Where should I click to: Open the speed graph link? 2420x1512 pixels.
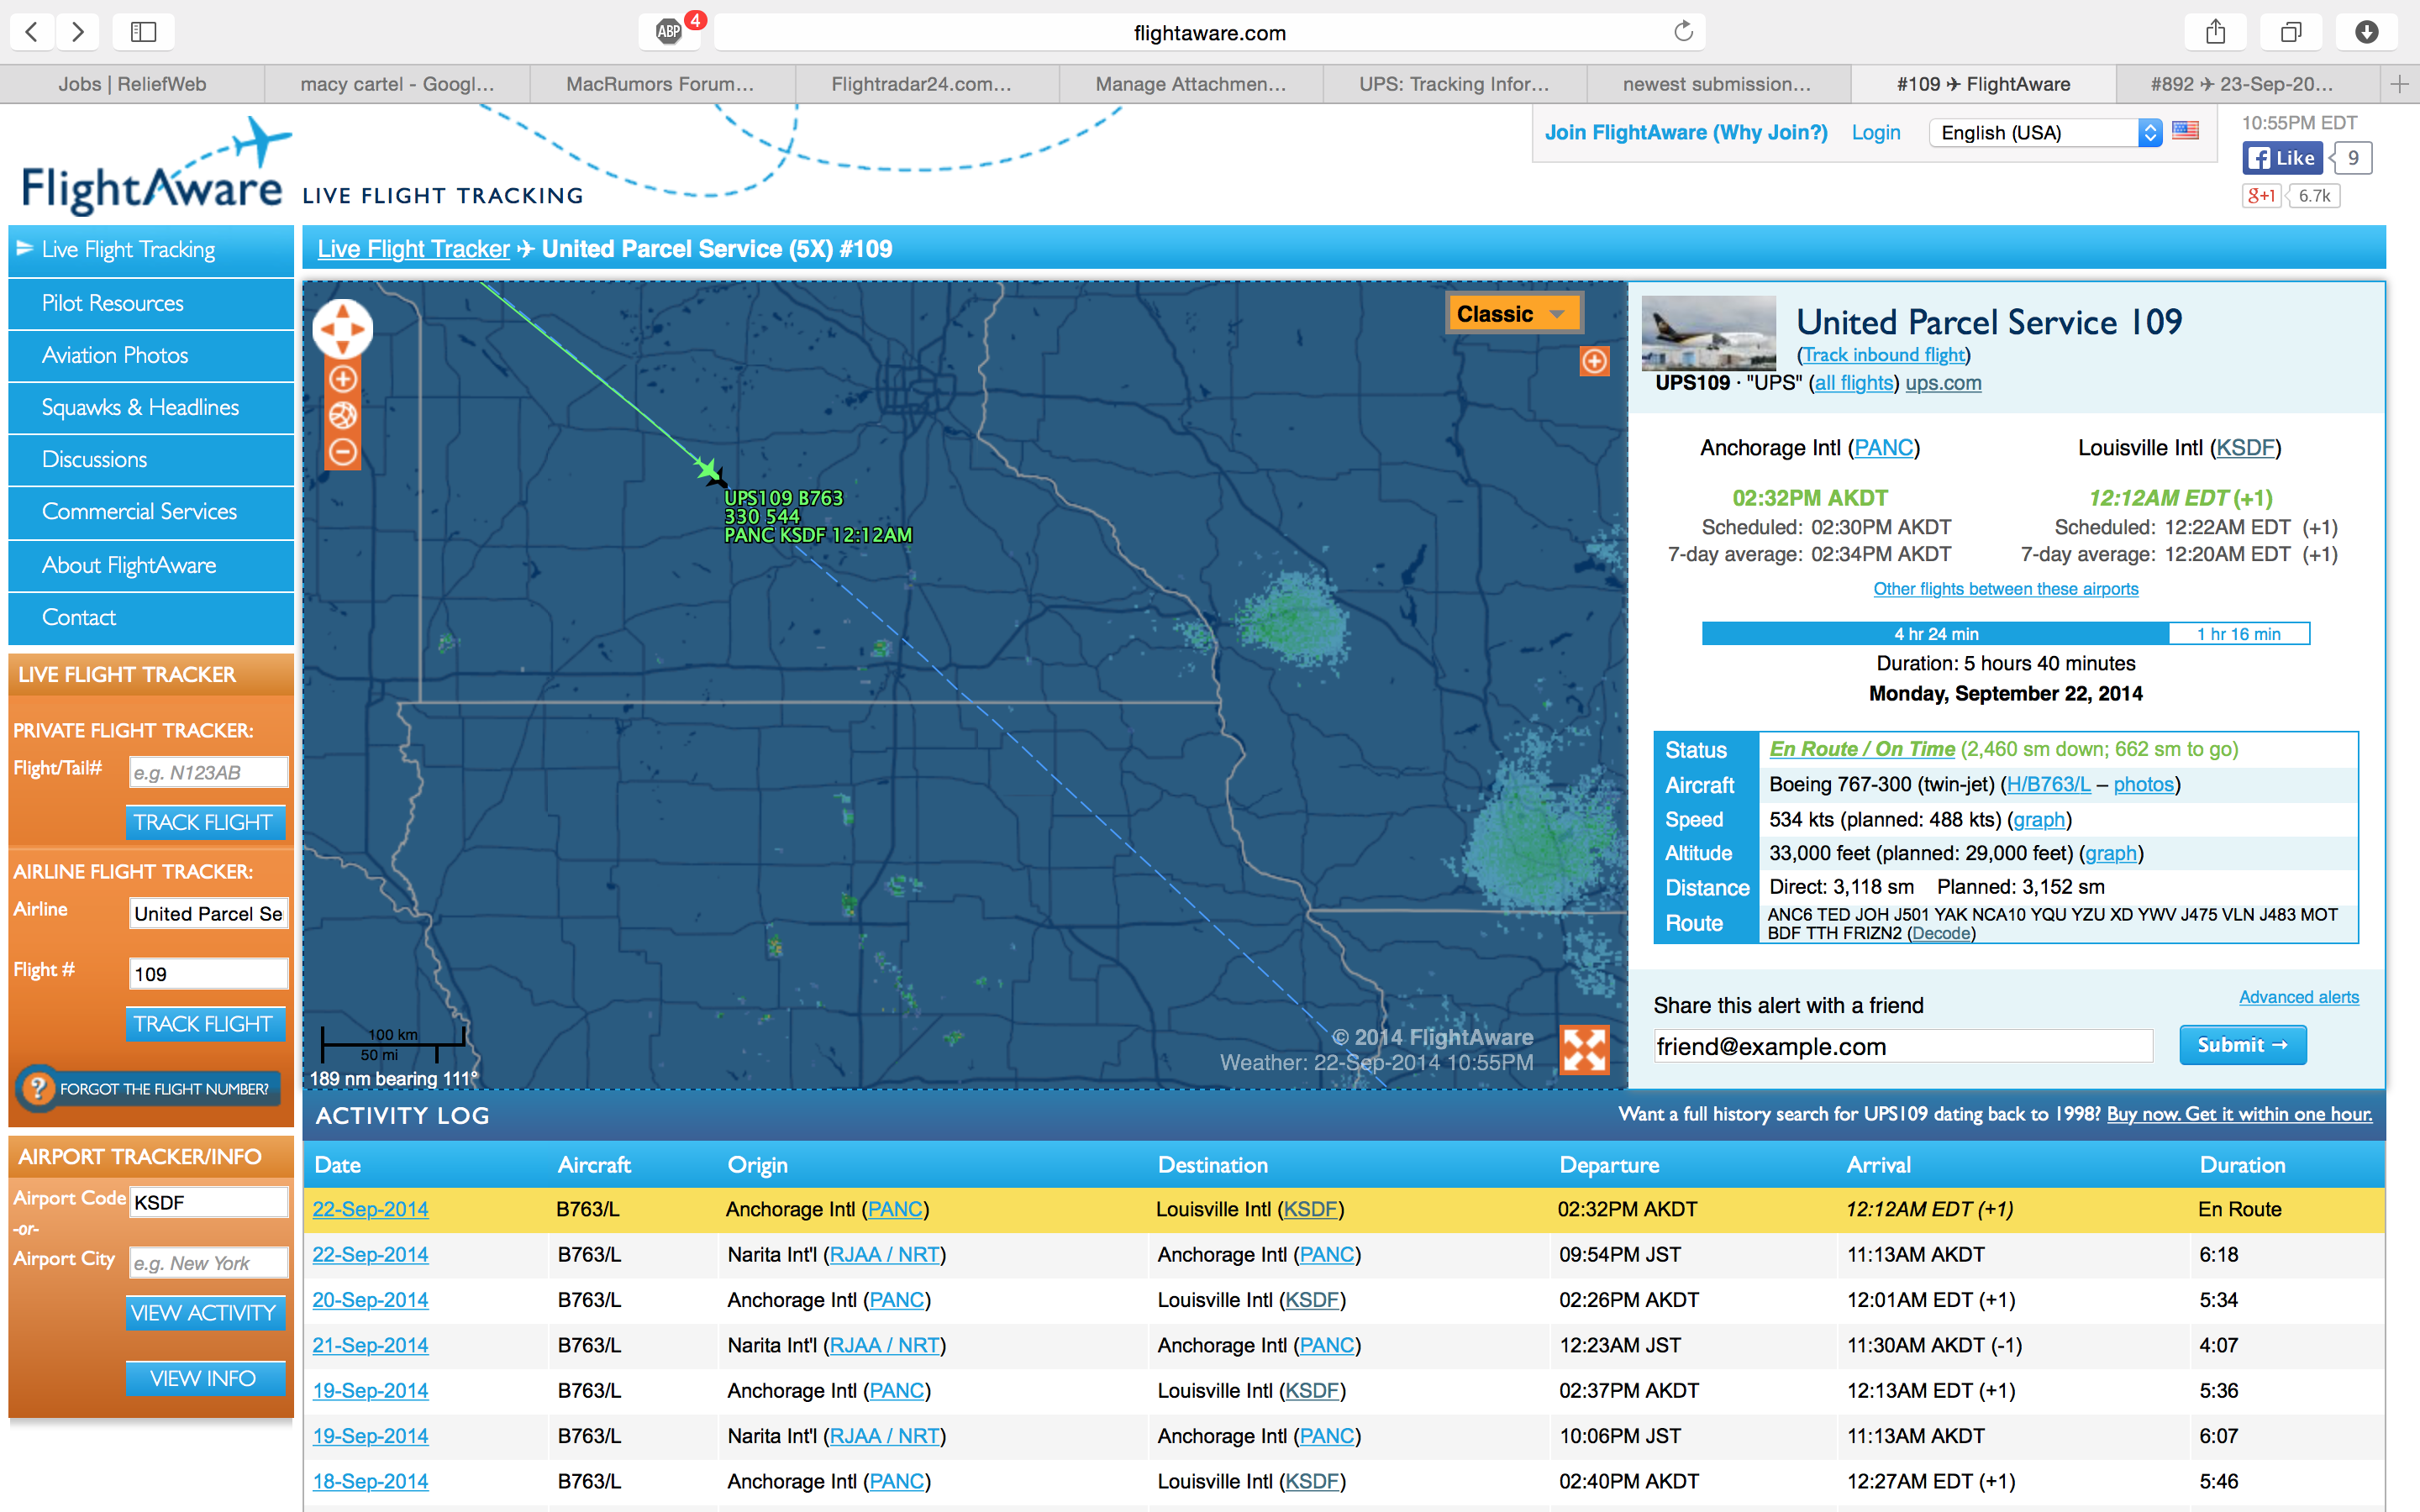pos(2039,819)
